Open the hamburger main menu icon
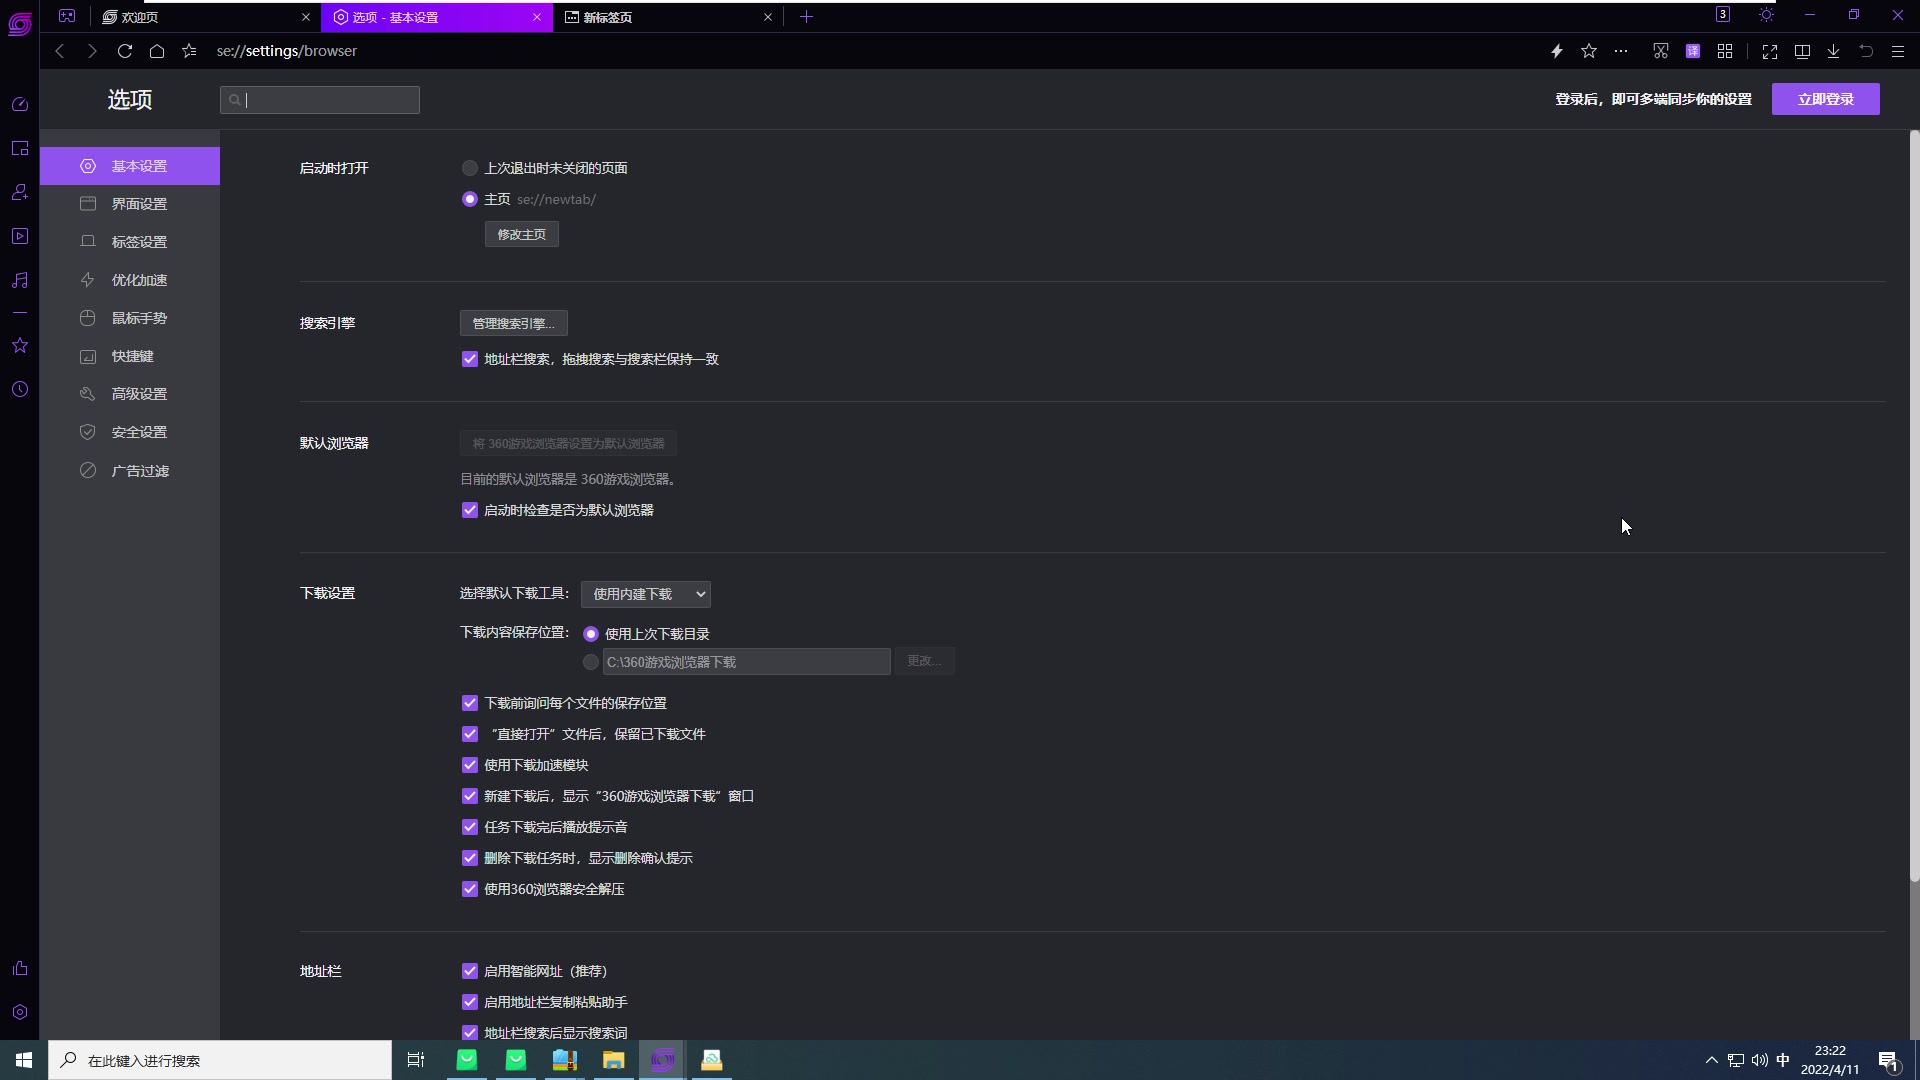This screenshot has height=1080, width=1920. pyautogui.click(x=1897, y=51)
